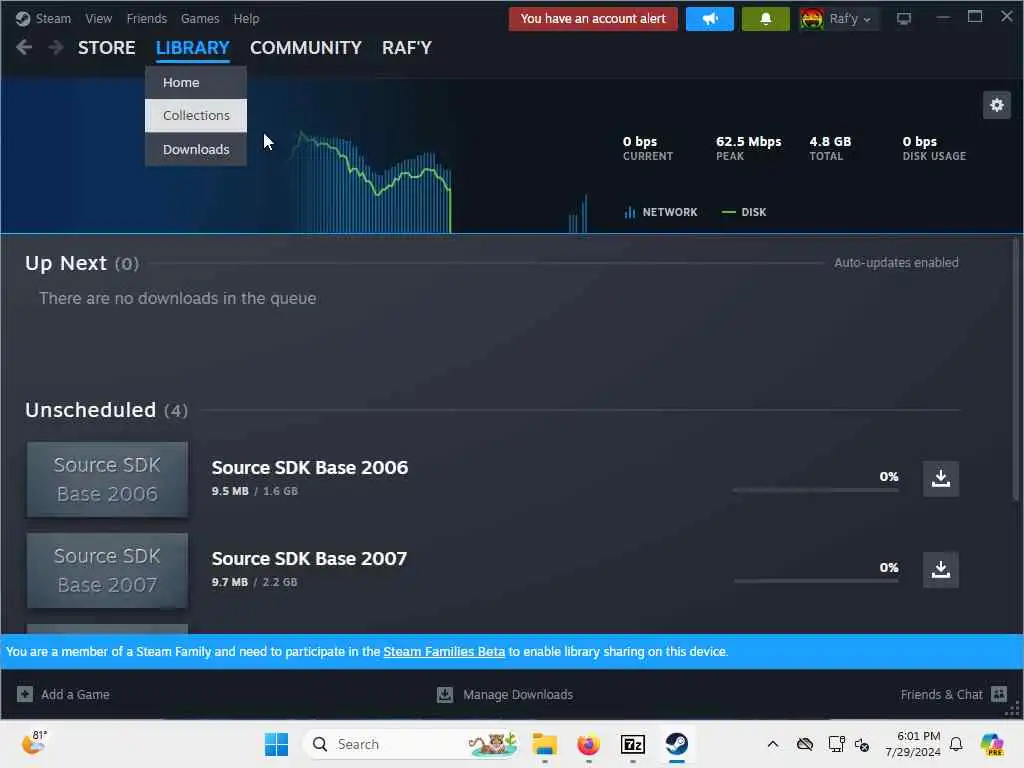Go to COMMUNITY tab
This screenshot has width=1024, height=768.
306,48
